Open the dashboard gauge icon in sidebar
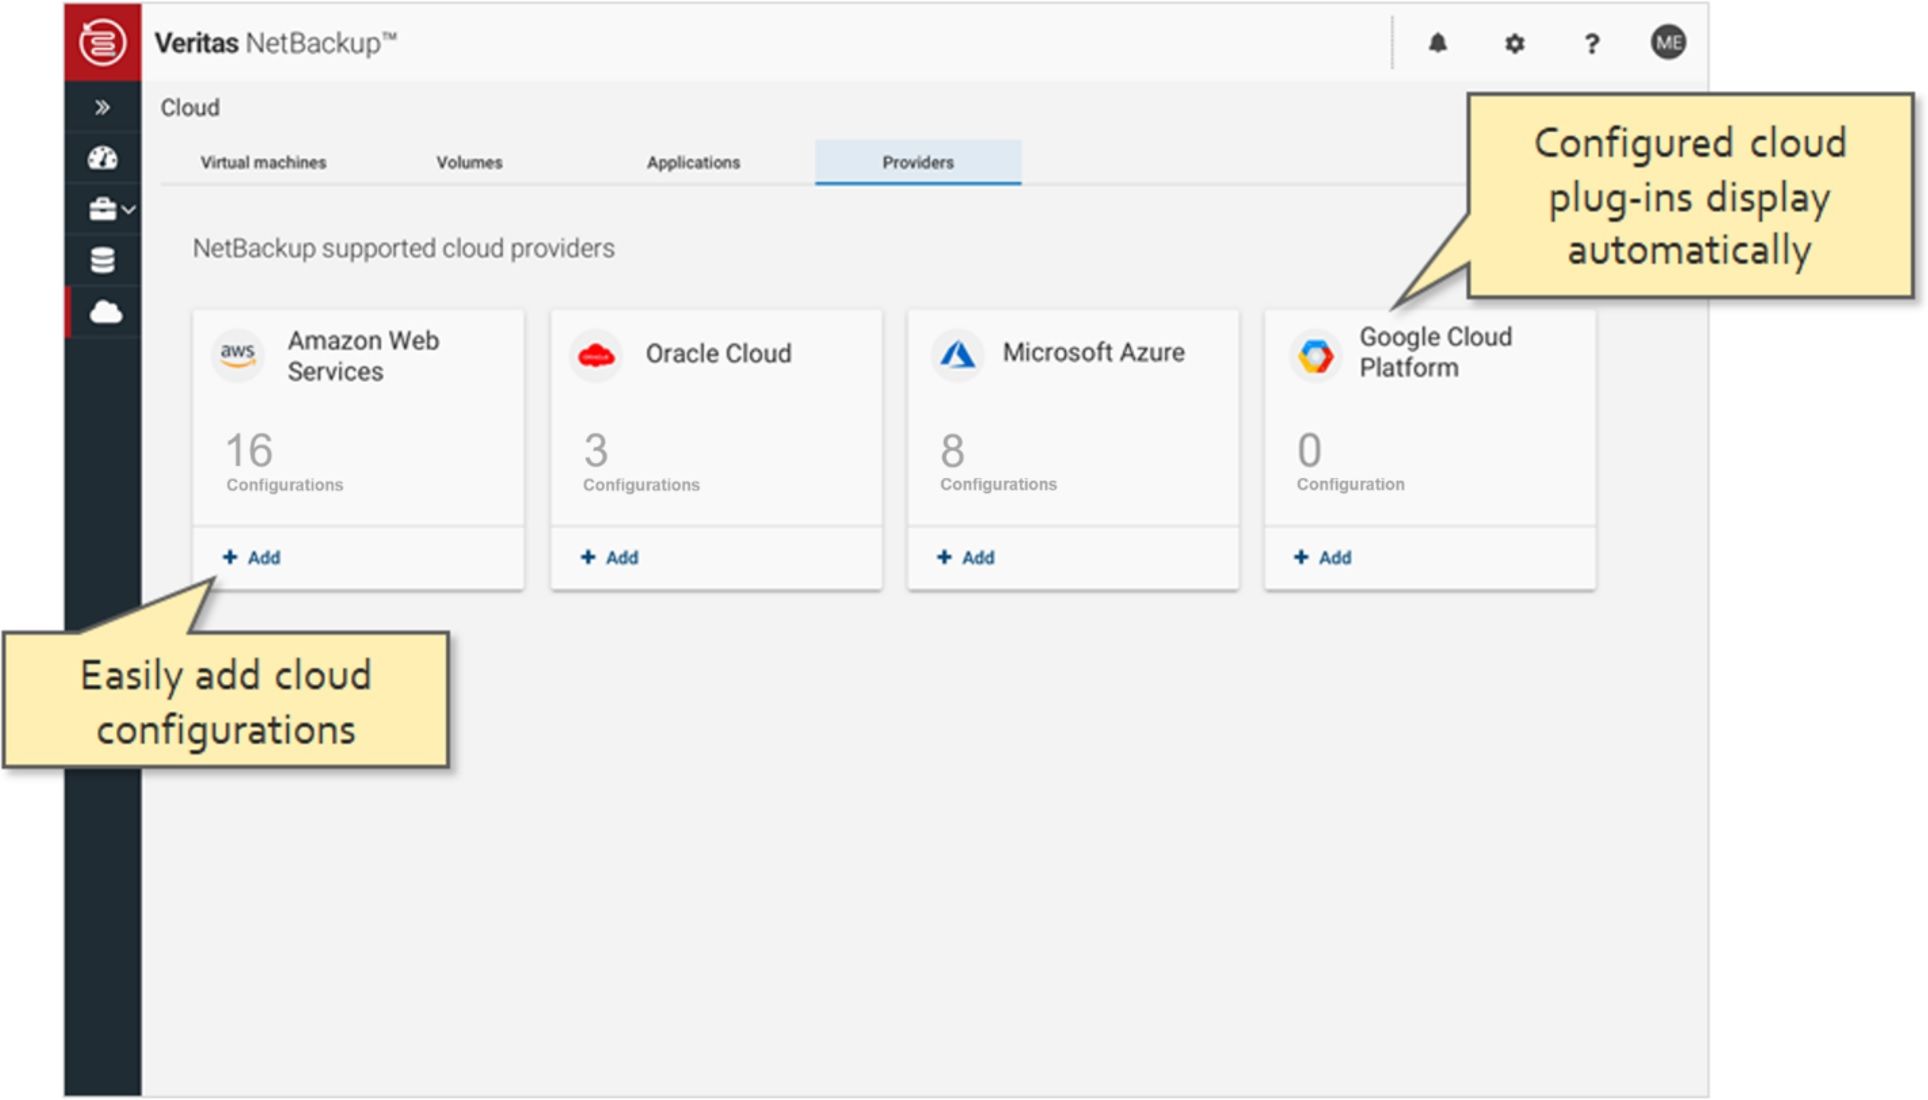The image size is (1928, 1100). 102,158
